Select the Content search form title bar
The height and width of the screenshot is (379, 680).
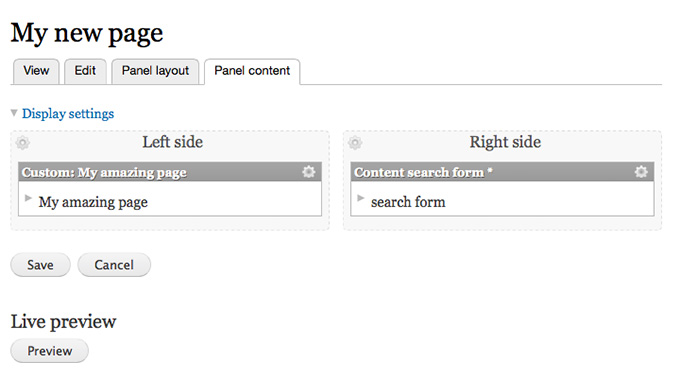502,172
